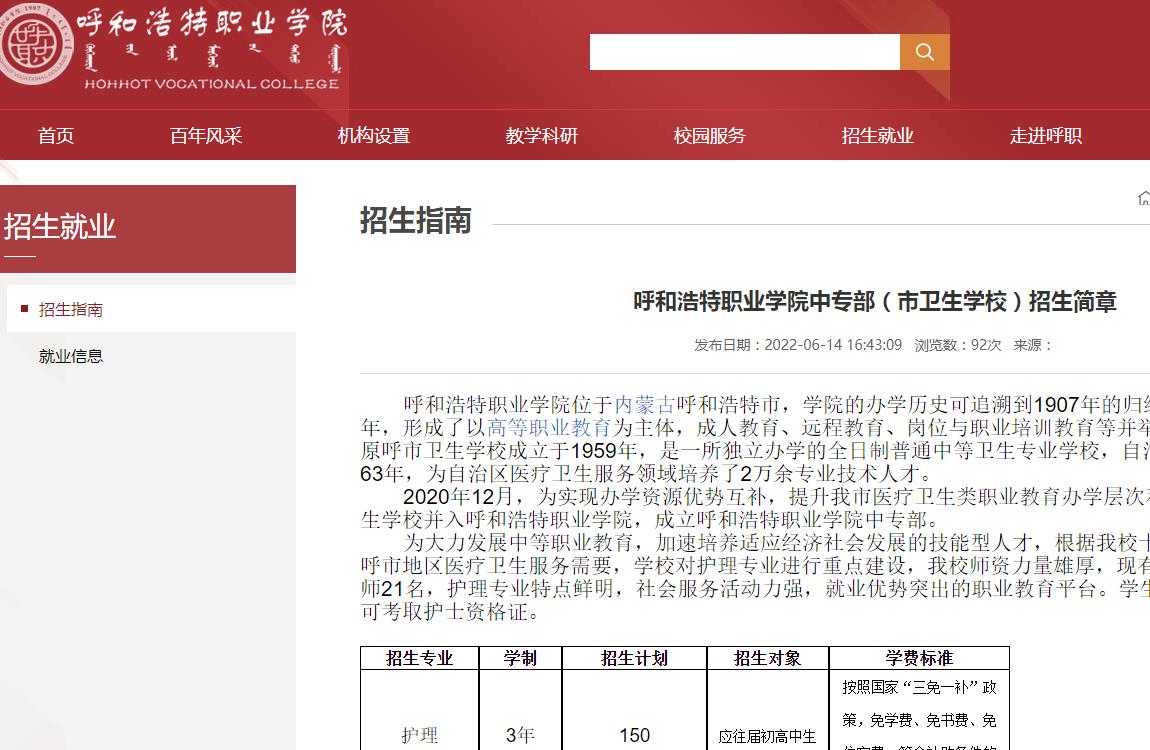Click the HOHHOT VOCATIONAL COLLEGE English name
The width and height of the screenshot is (1150, 750).
(212, 84)
